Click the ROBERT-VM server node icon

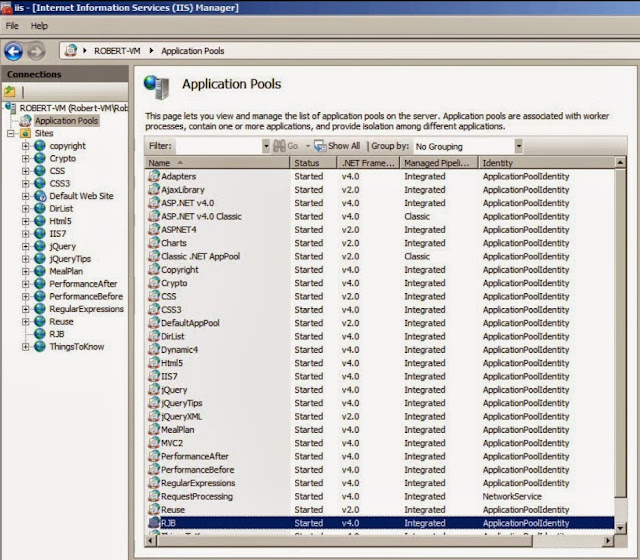[x=10, y=108]
